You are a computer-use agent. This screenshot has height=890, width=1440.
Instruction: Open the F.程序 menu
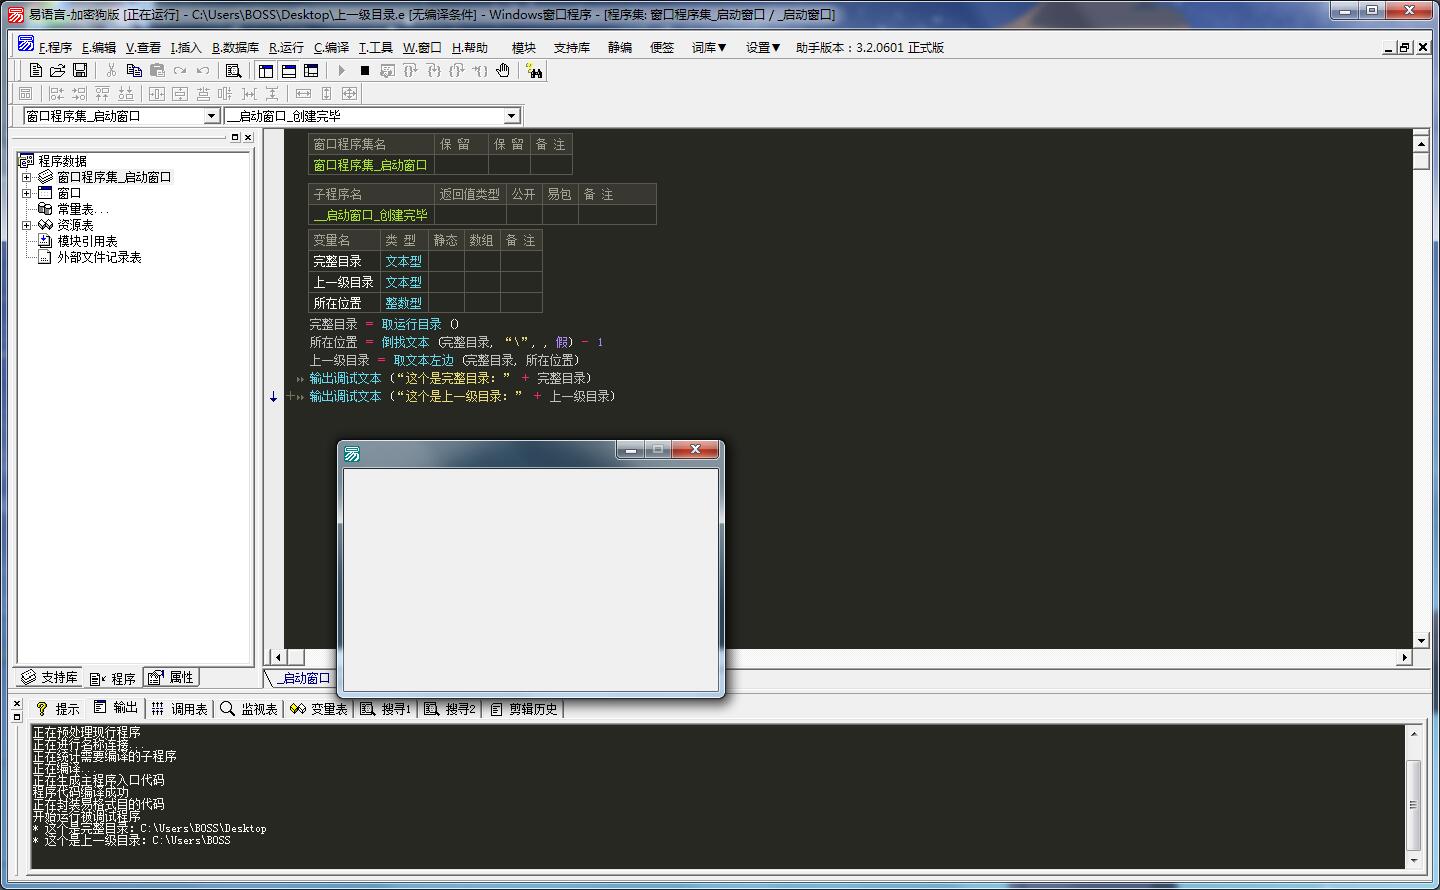(x=55, y=47)
